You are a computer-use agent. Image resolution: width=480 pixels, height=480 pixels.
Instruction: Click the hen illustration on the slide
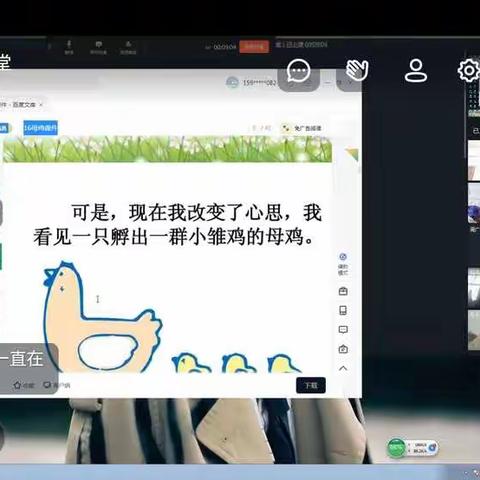102,317
